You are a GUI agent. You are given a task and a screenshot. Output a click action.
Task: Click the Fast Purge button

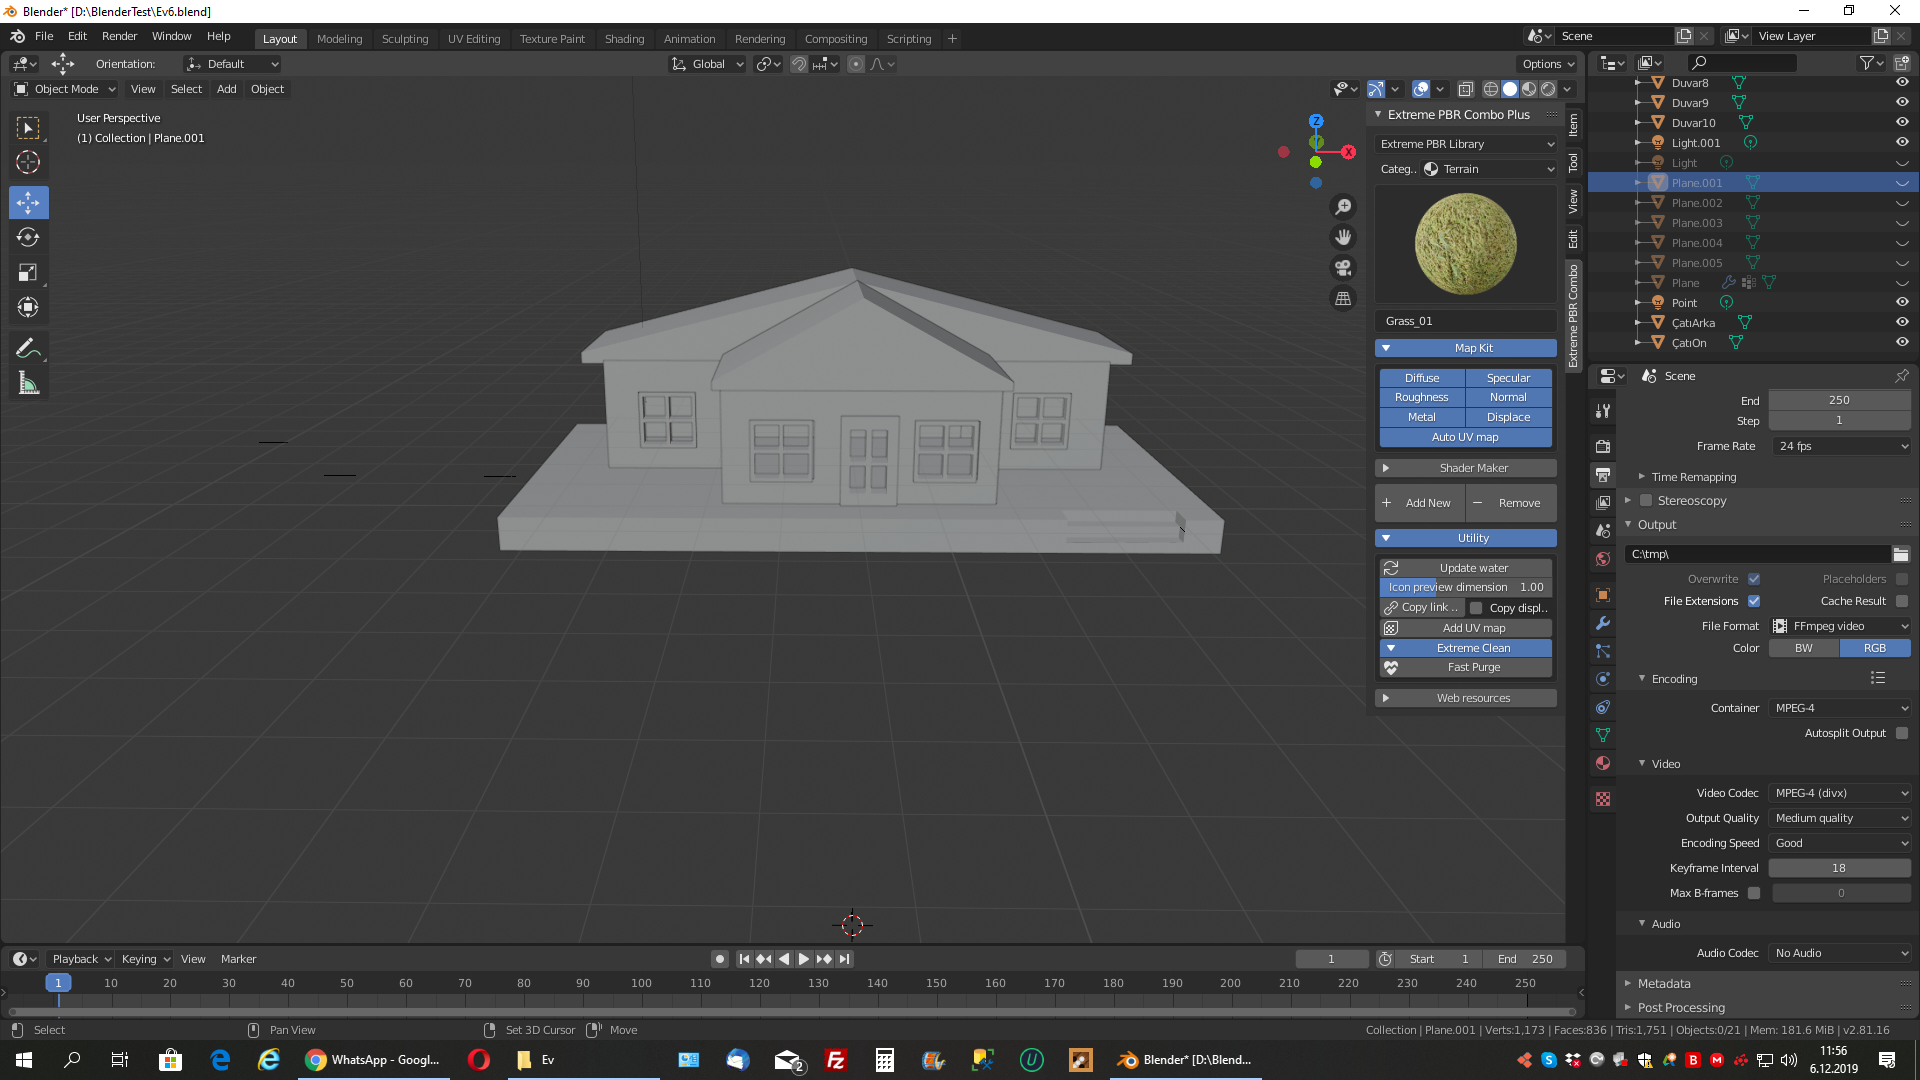(1465, 667)
